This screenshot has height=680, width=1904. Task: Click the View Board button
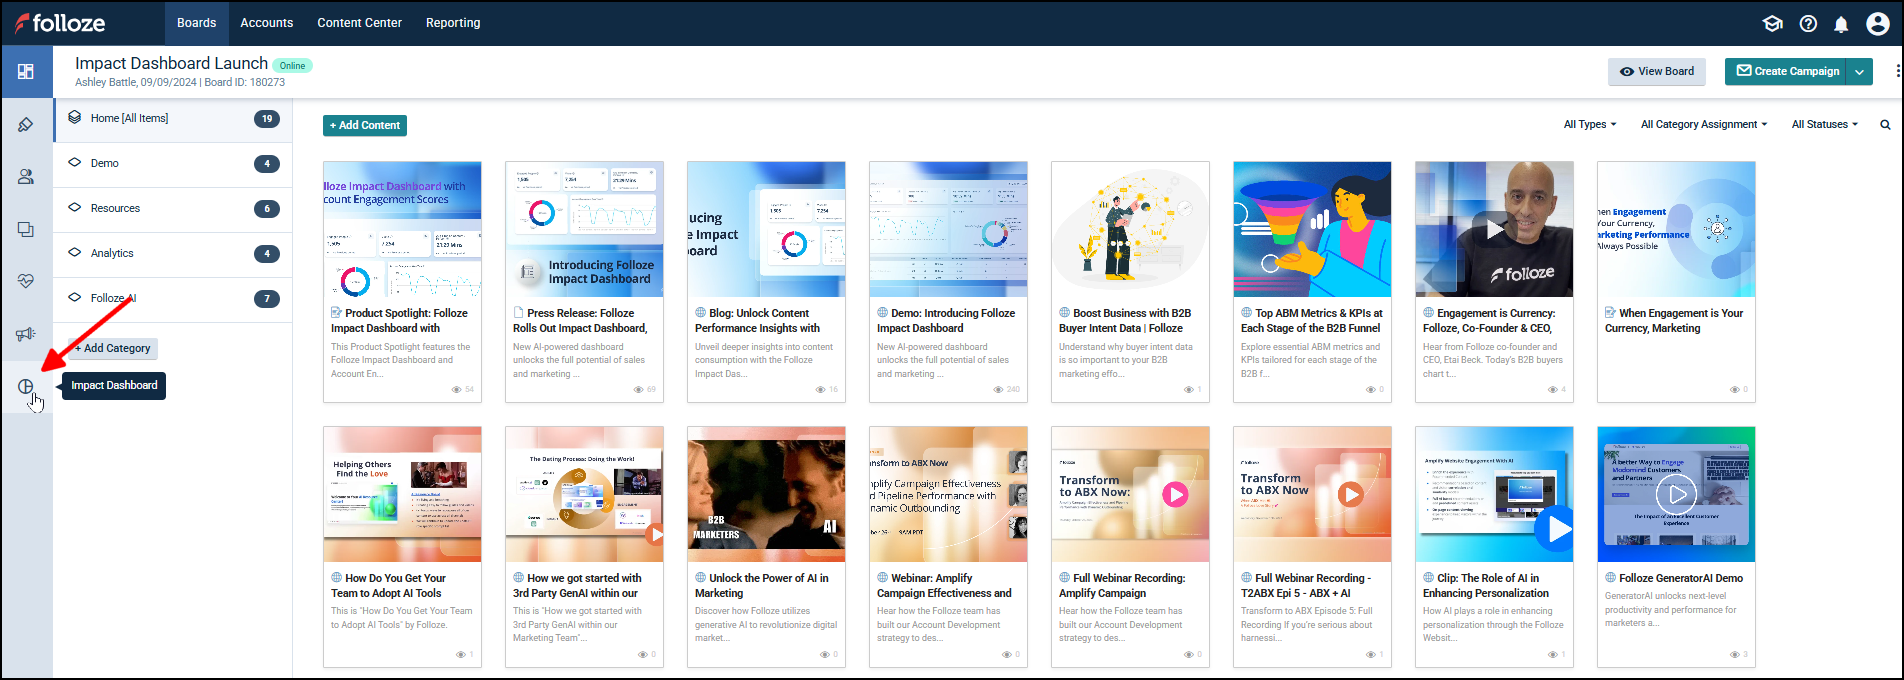pyautogui.click(x=1657, y=72)
